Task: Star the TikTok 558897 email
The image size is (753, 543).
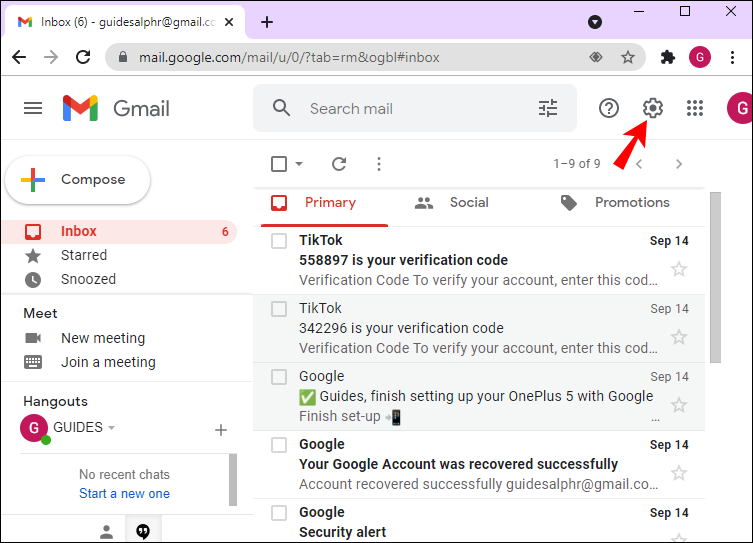Action: (x=679, y=269)
